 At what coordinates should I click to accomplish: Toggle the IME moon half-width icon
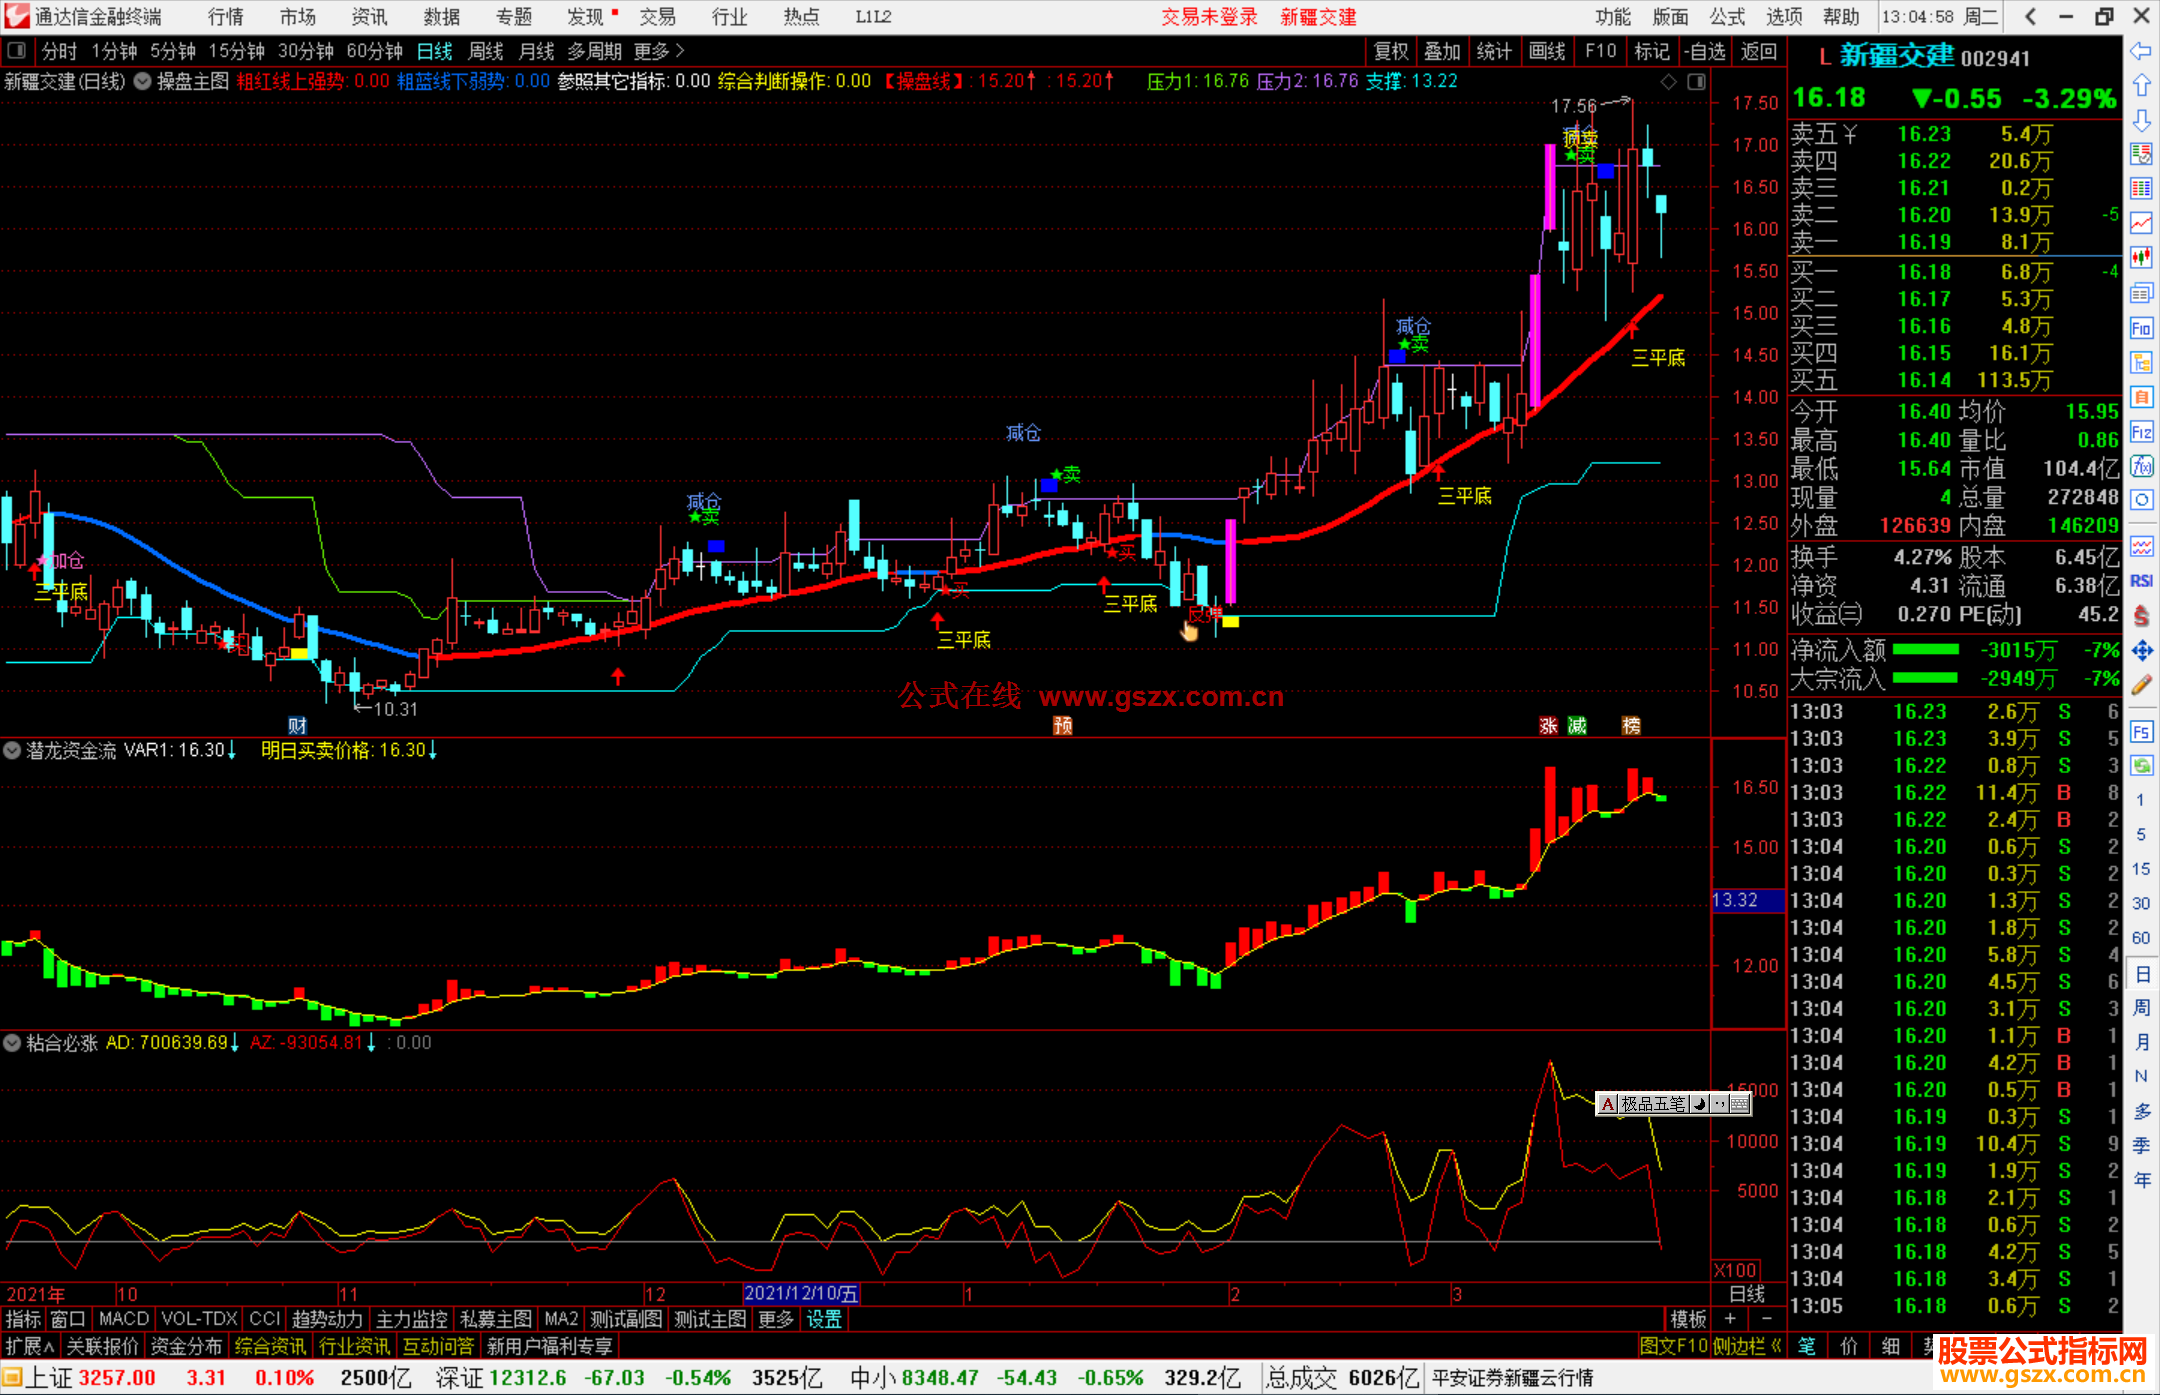1698,1104
